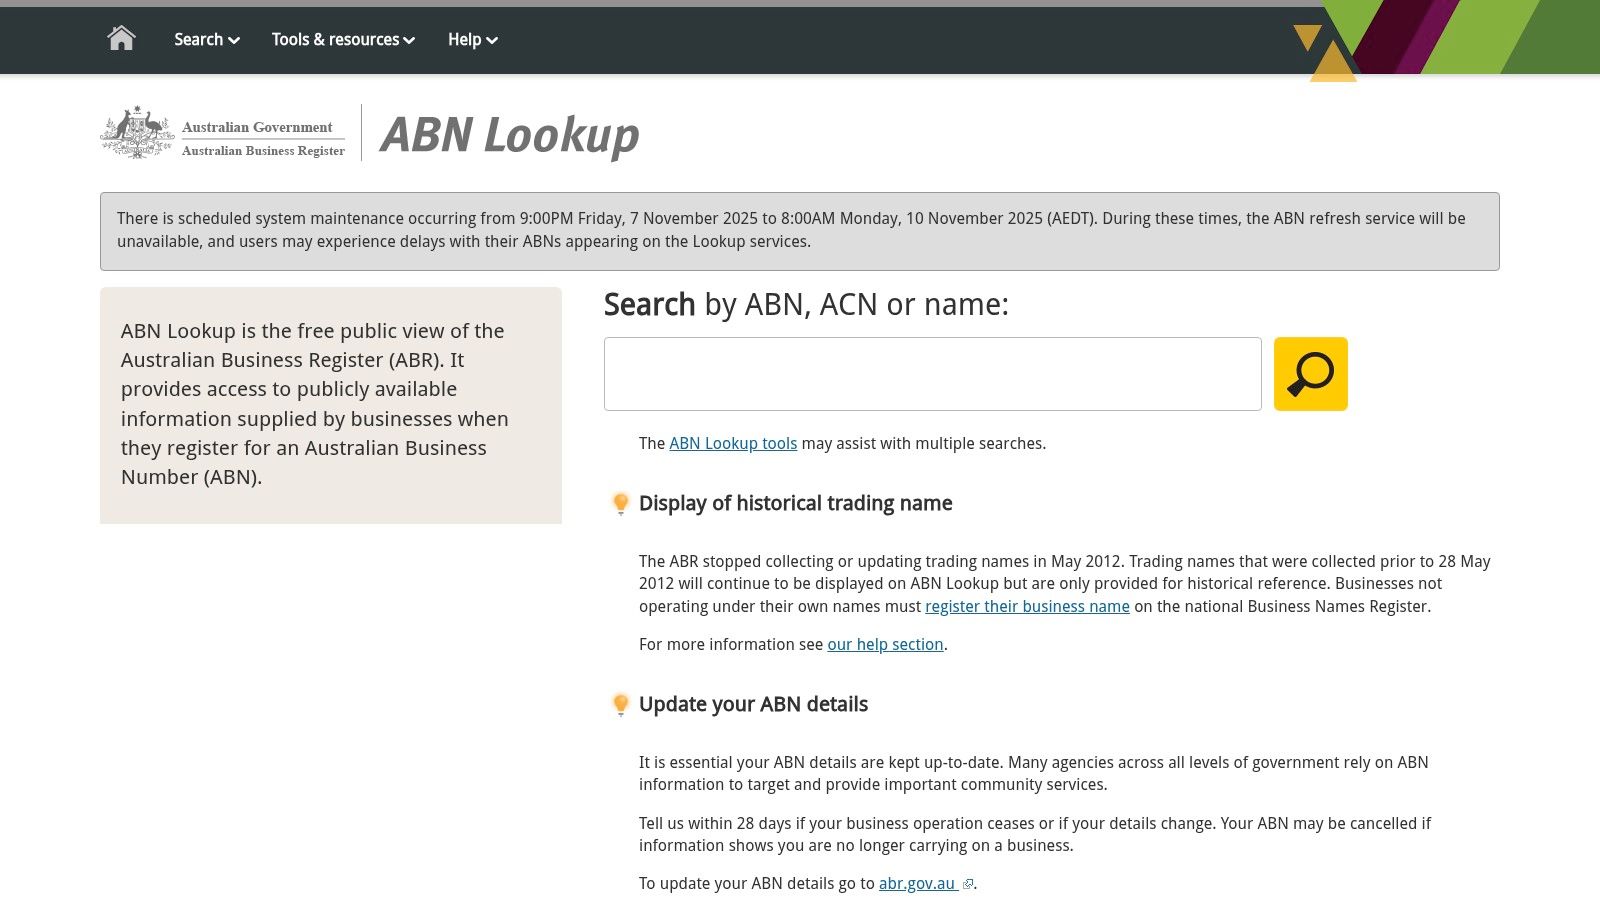Click the external link icon after abr.gov.au
The image size is (1600, 900).
(x=967, y=884)
